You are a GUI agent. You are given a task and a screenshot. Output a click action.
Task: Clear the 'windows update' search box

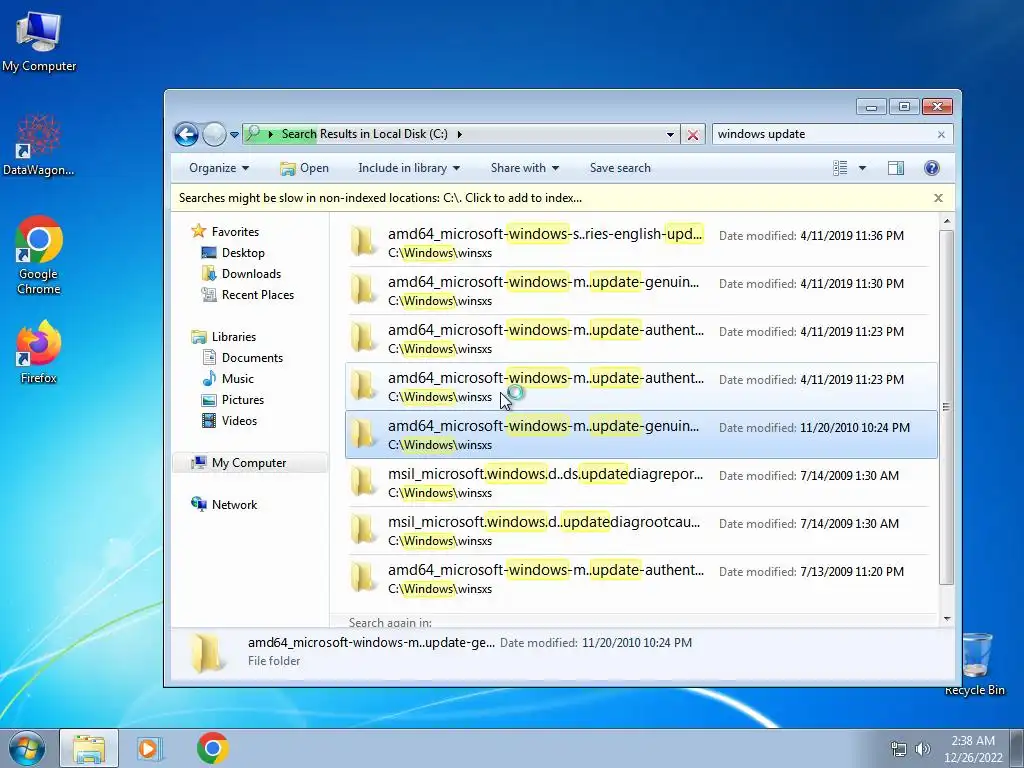[941, 135]
